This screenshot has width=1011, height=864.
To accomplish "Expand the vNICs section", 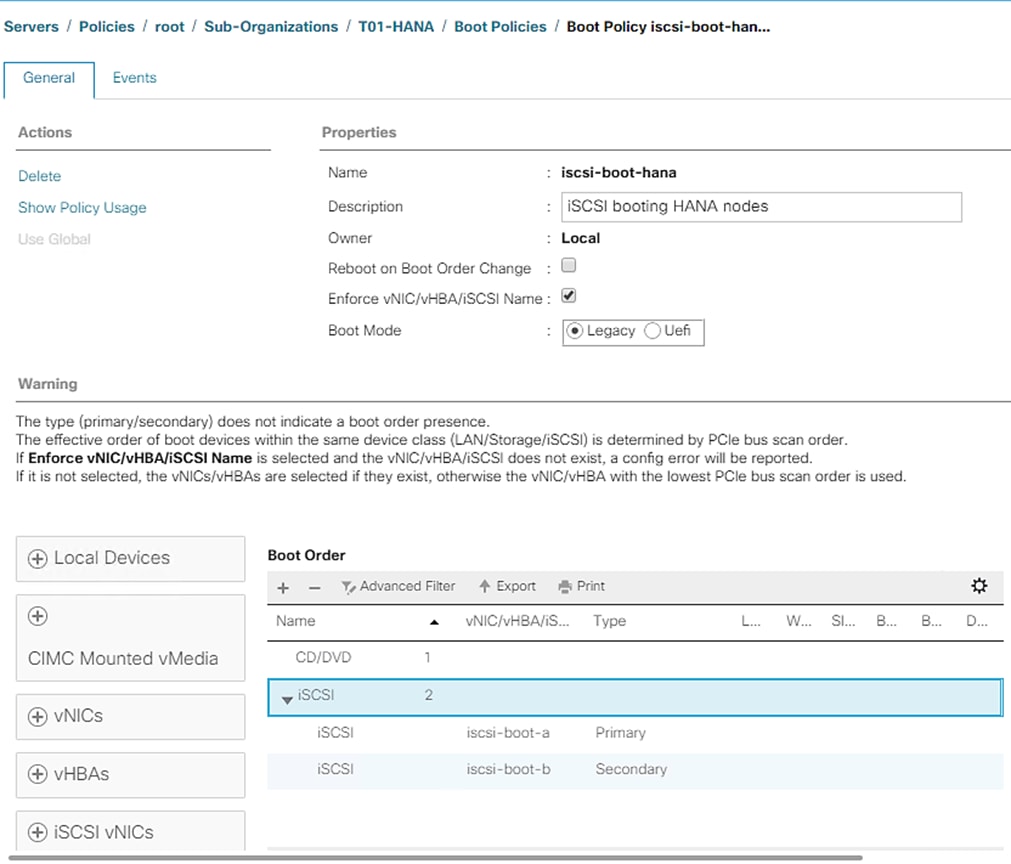I will point(38,717).
